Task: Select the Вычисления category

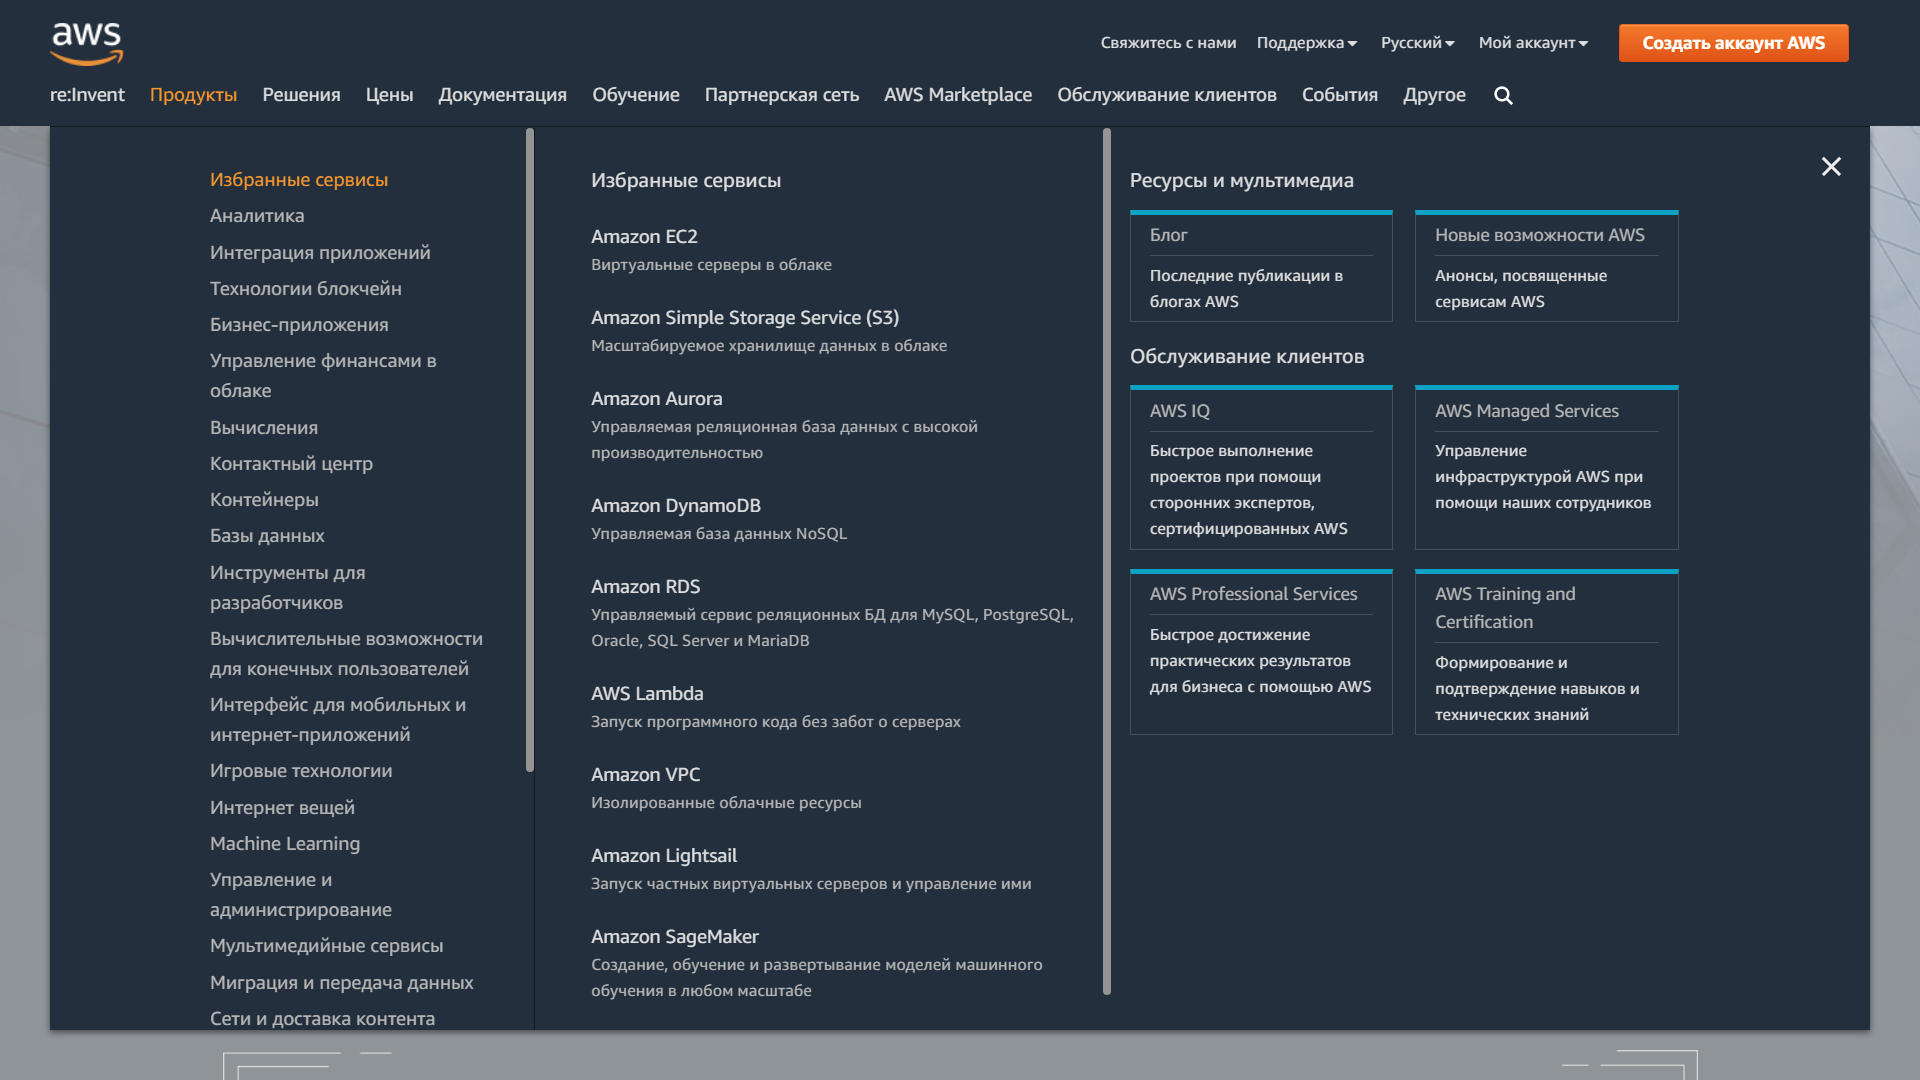Action: point(263,428)
